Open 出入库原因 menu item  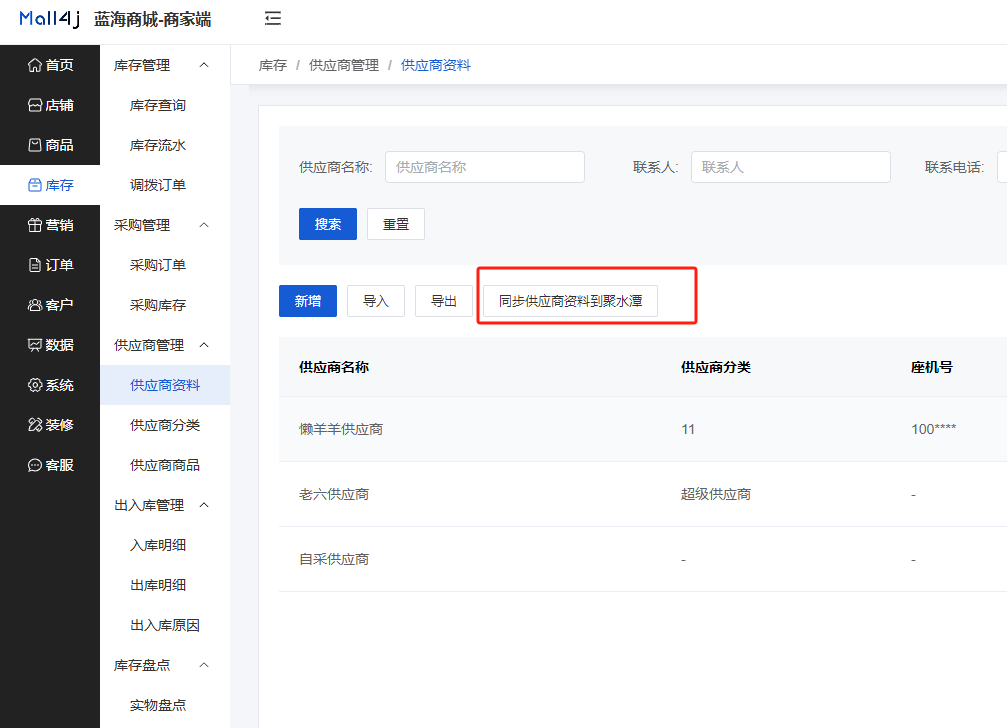pos(165,625)
